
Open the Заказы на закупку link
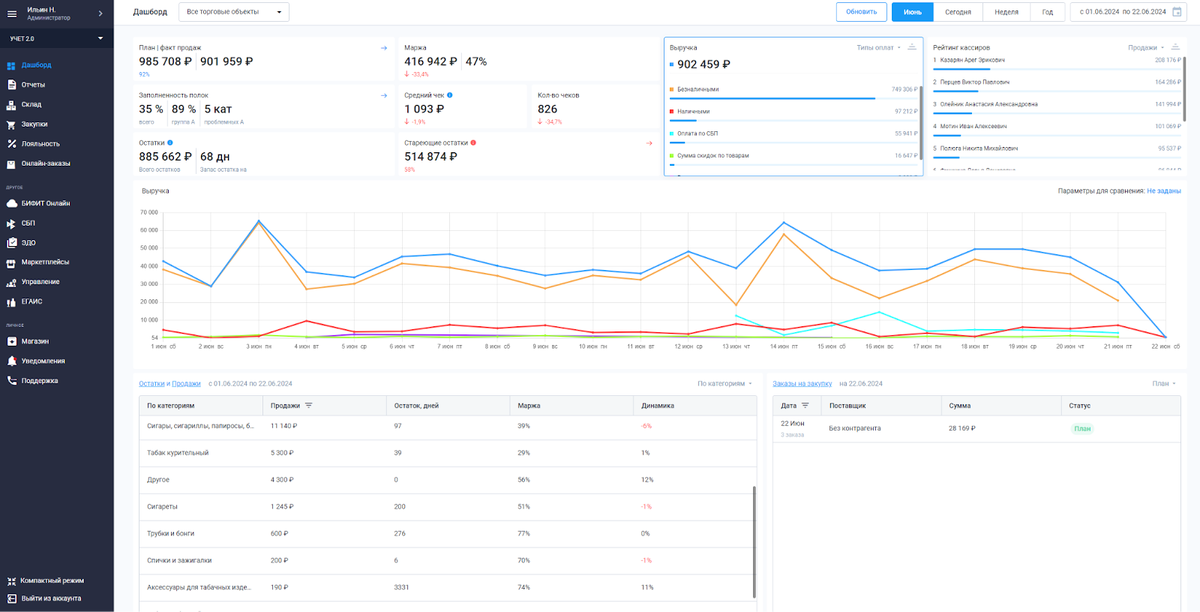(802, 383)
